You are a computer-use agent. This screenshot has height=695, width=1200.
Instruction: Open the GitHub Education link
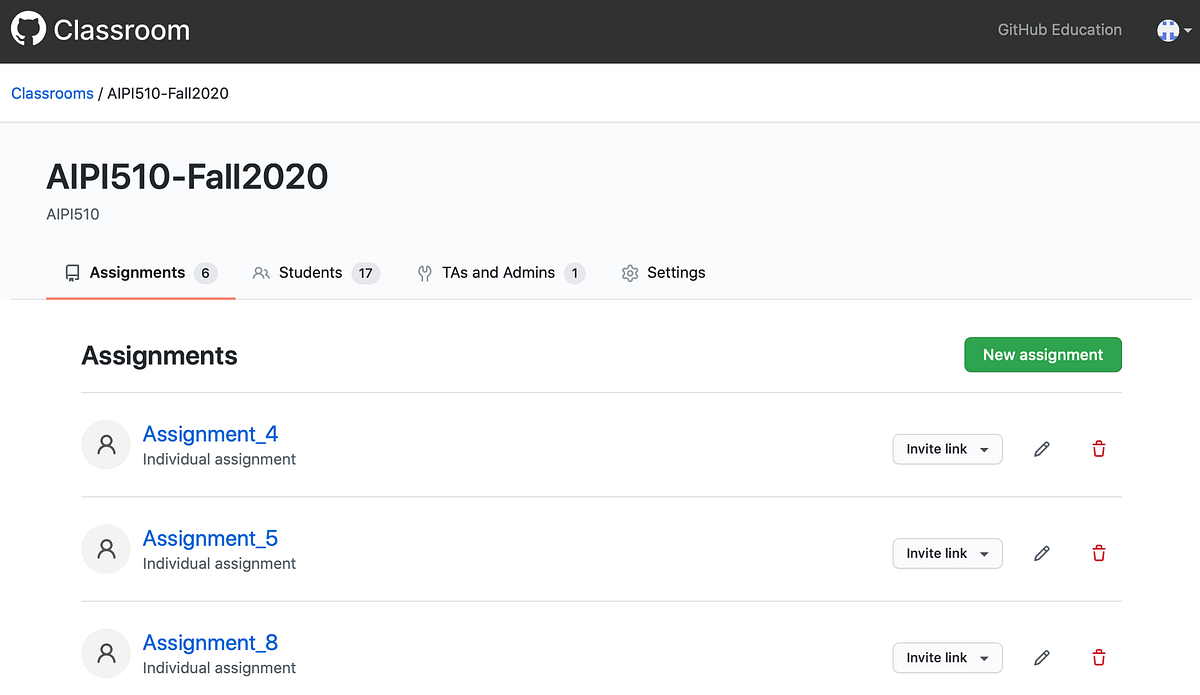pos(1059,29)
